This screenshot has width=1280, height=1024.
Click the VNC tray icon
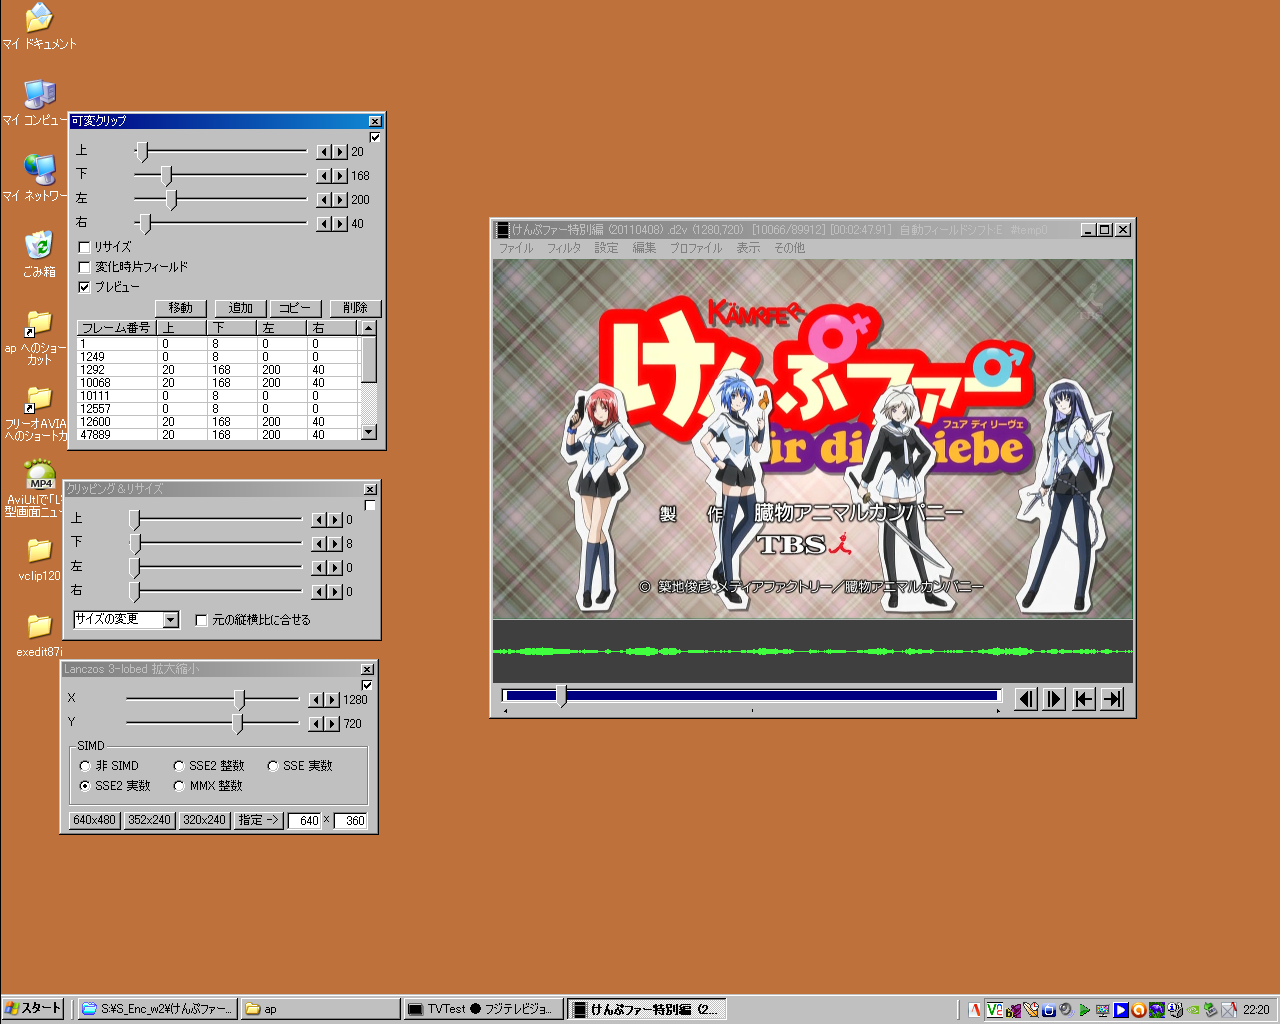click(x=995, y=1010)
